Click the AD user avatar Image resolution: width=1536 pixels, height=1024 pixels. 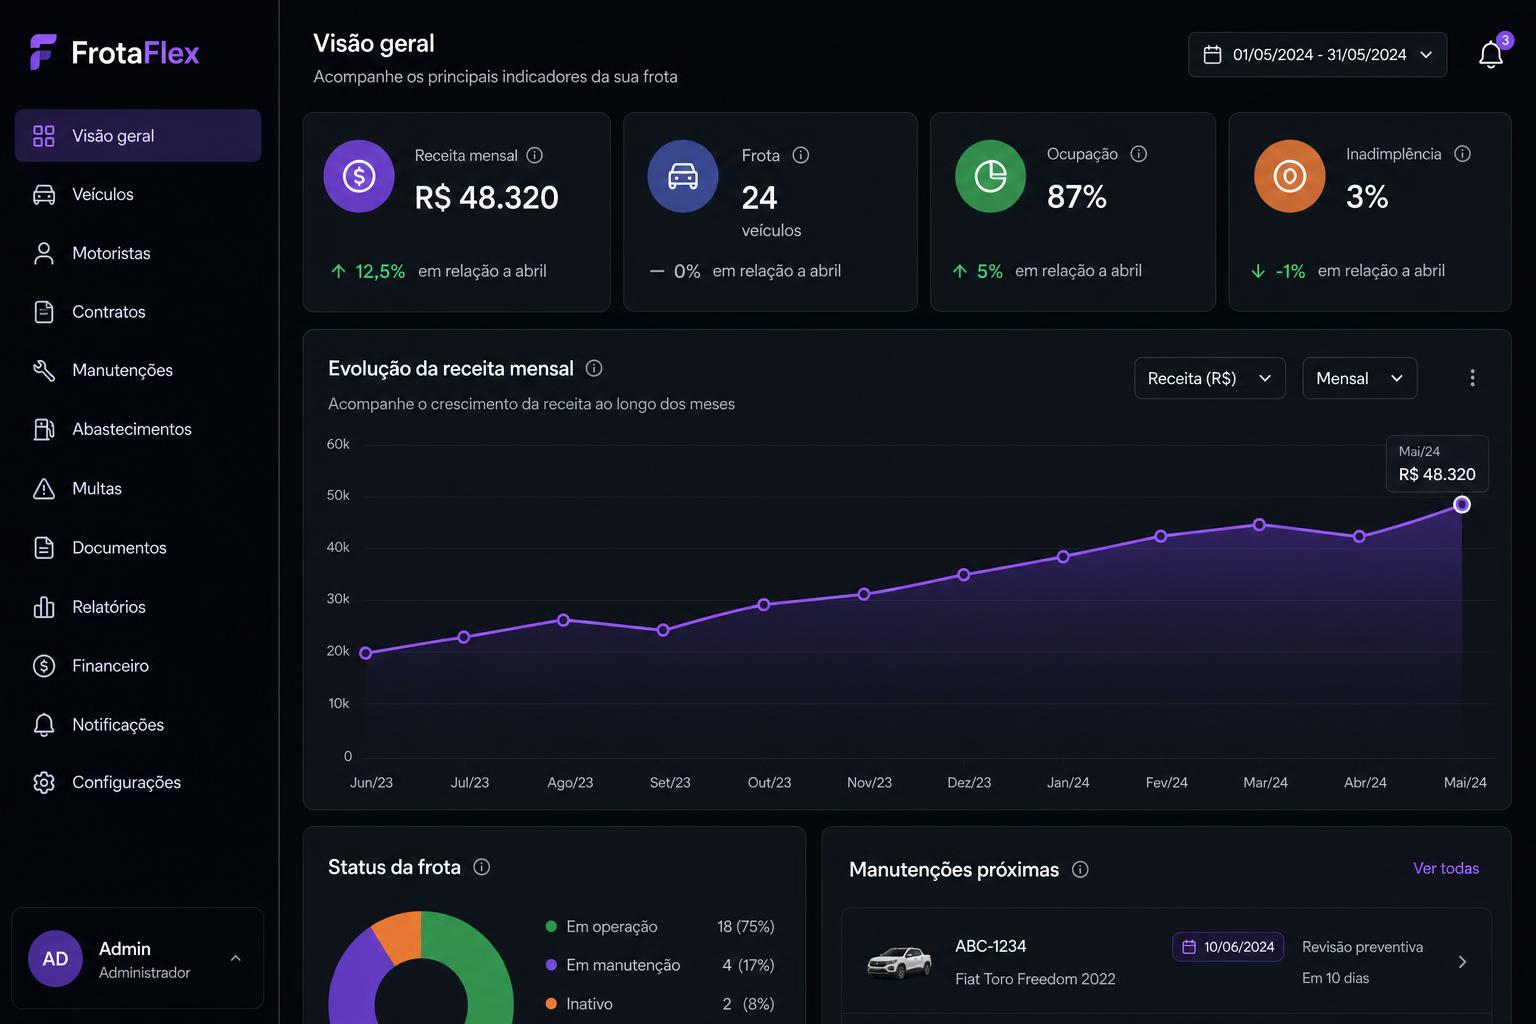click(55, 959)
